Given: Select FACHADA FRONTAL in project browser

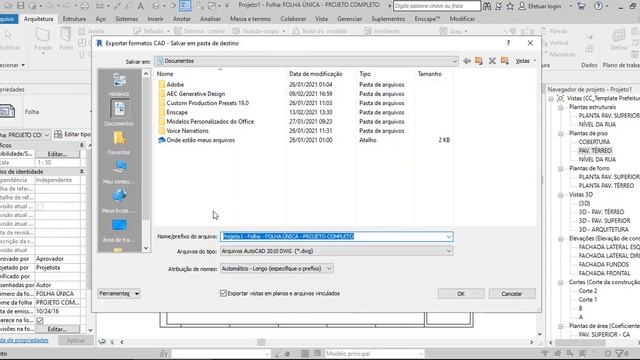Looking at the screenshot, I should [604, 273].
